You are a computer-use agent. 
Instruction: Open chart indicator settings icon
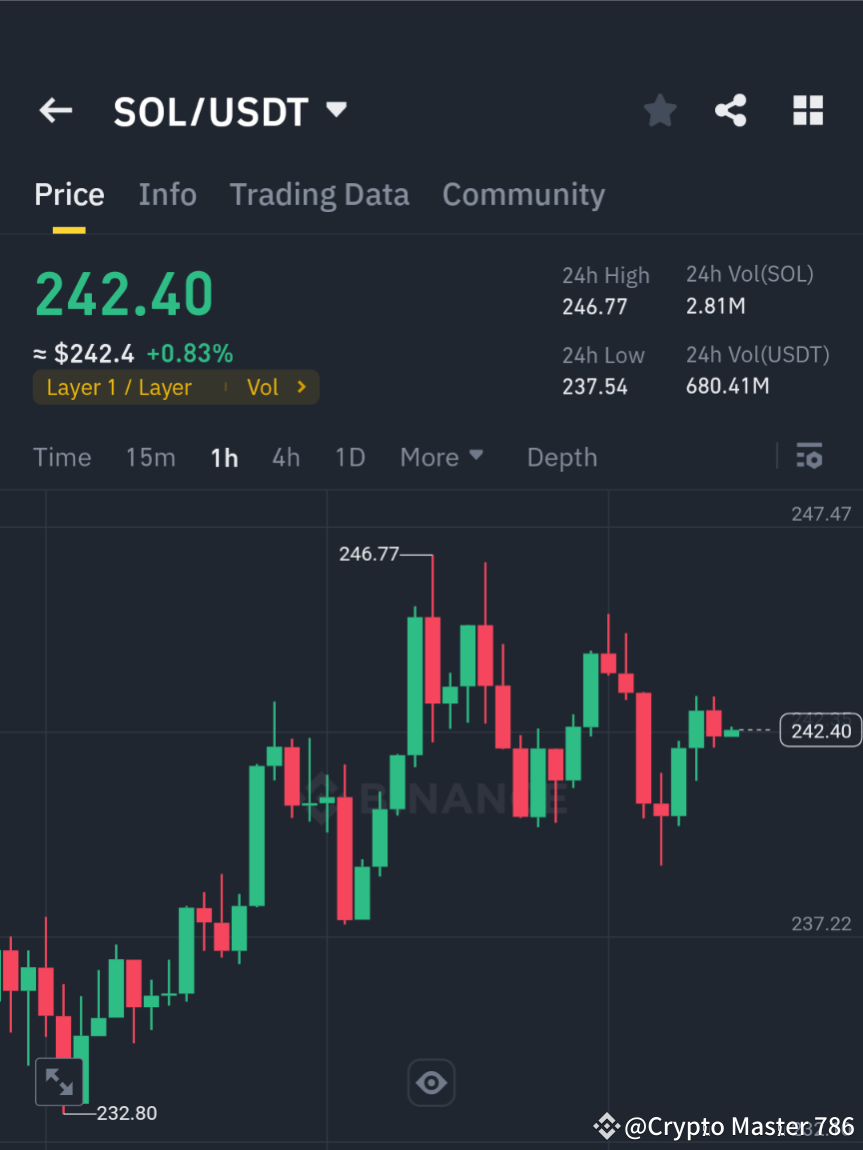tap(809, 456)
